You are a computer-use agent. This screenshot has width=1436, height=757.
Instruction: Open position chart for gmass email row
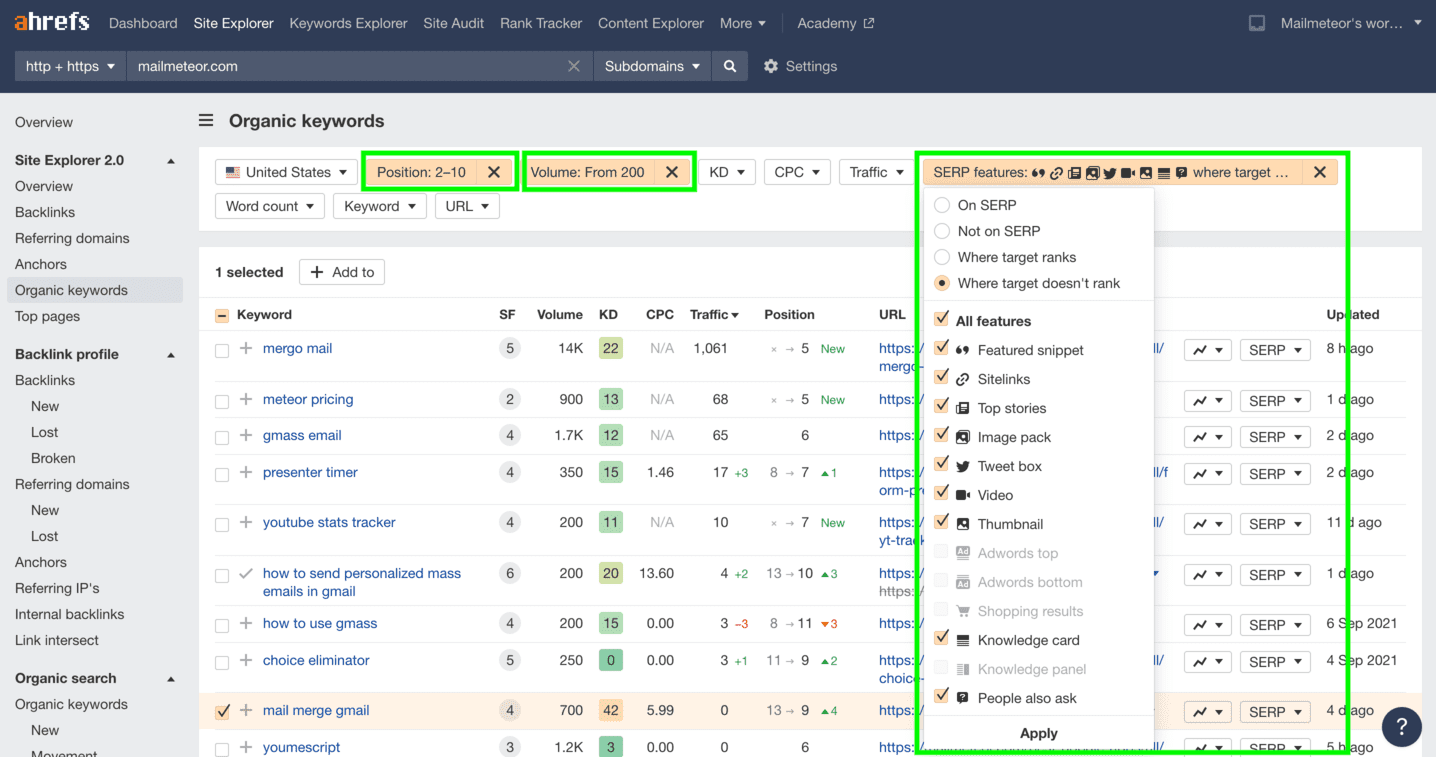click(1207, 437)
